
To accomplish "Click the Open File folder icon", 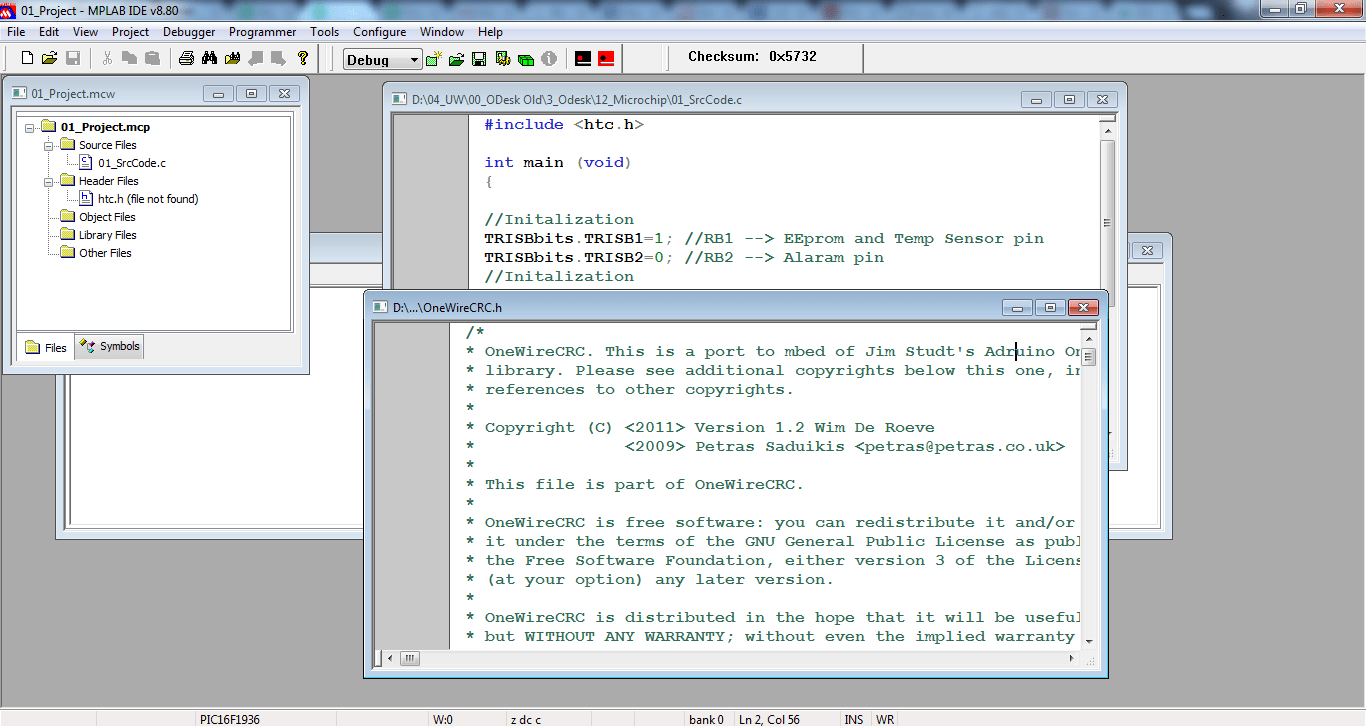I will tap(50, 59).
